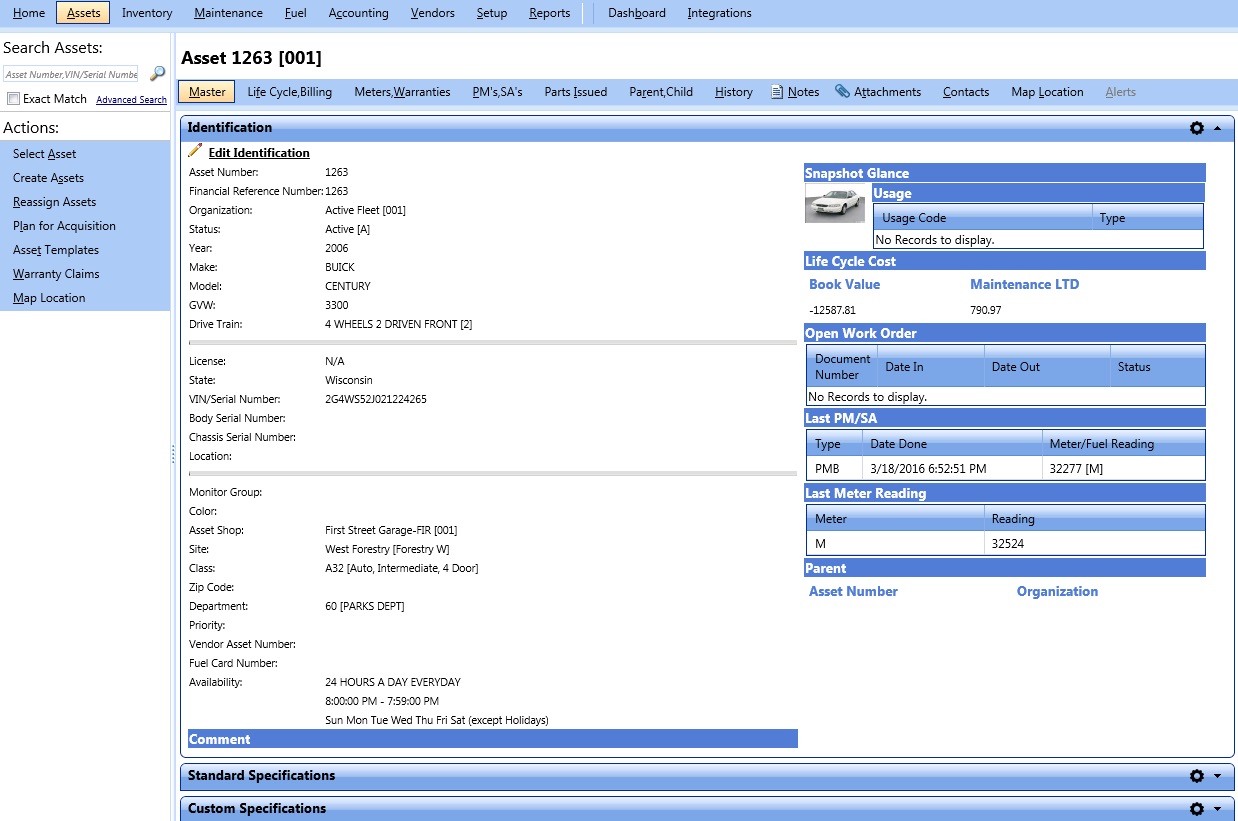Click the Comment section header
Screen dimensions: 1238x821
tap(493, 739)
